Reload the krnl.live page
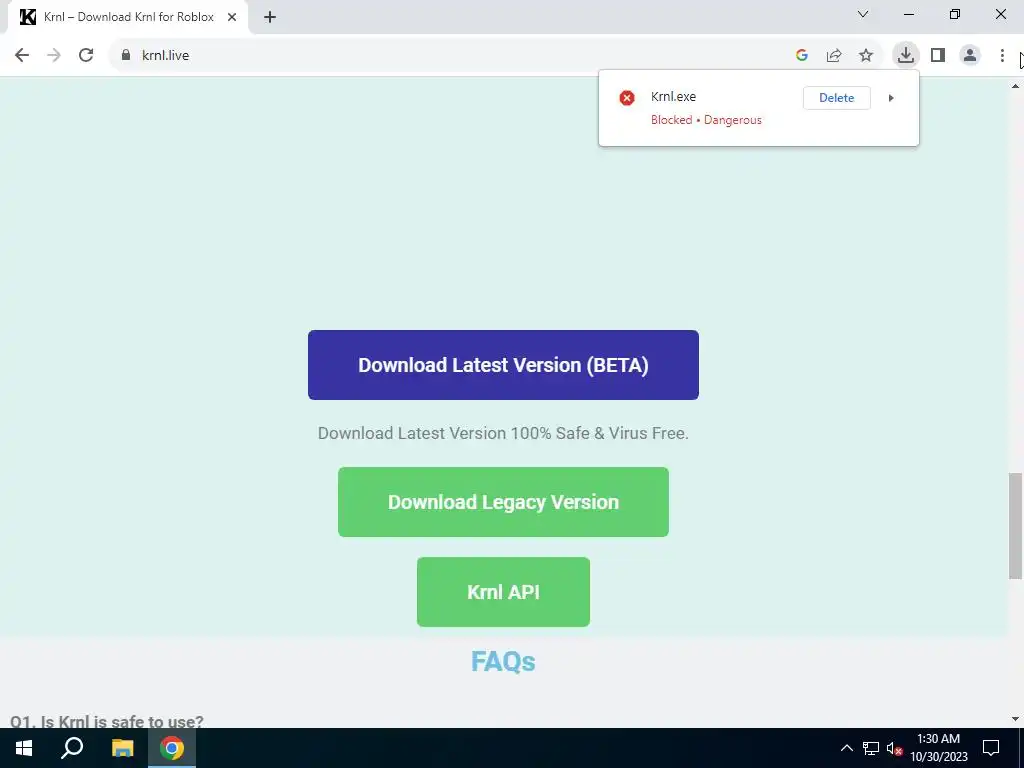Image resolution: width=1024 pixels, height=768 pixels. [86, 56]
